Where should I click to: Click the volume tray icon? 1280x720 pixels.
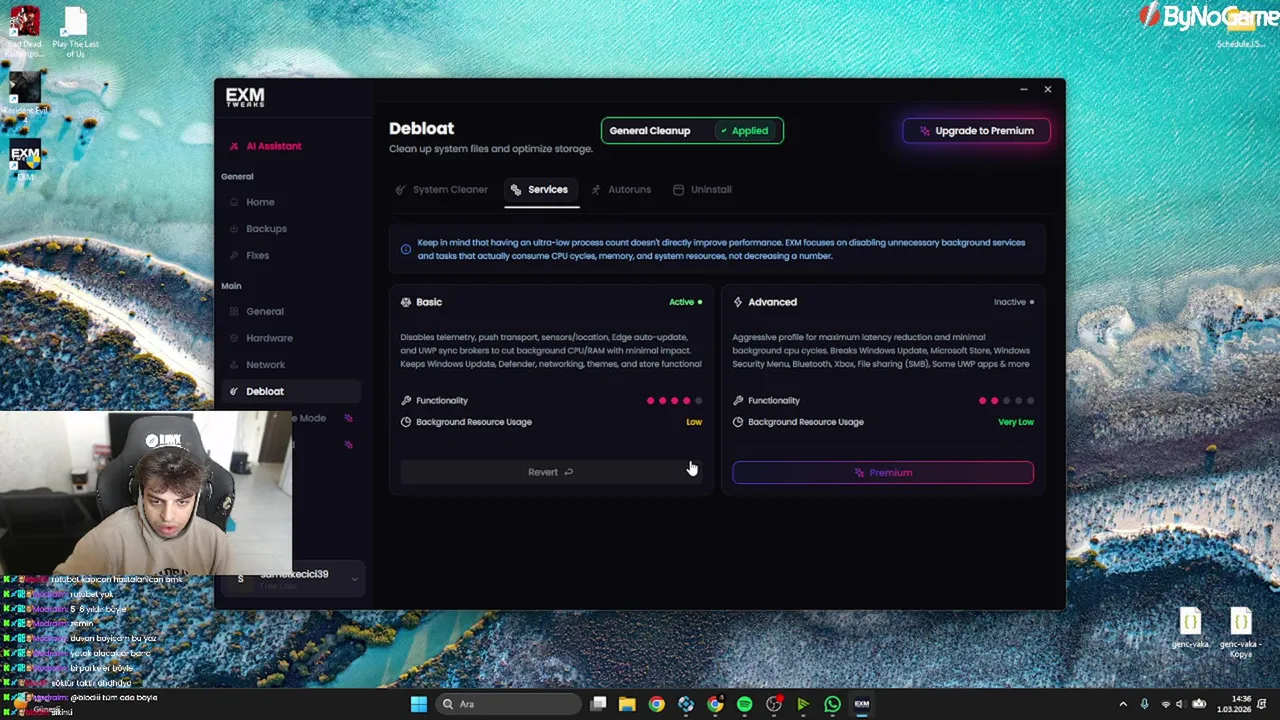[x=1181, y=704]
